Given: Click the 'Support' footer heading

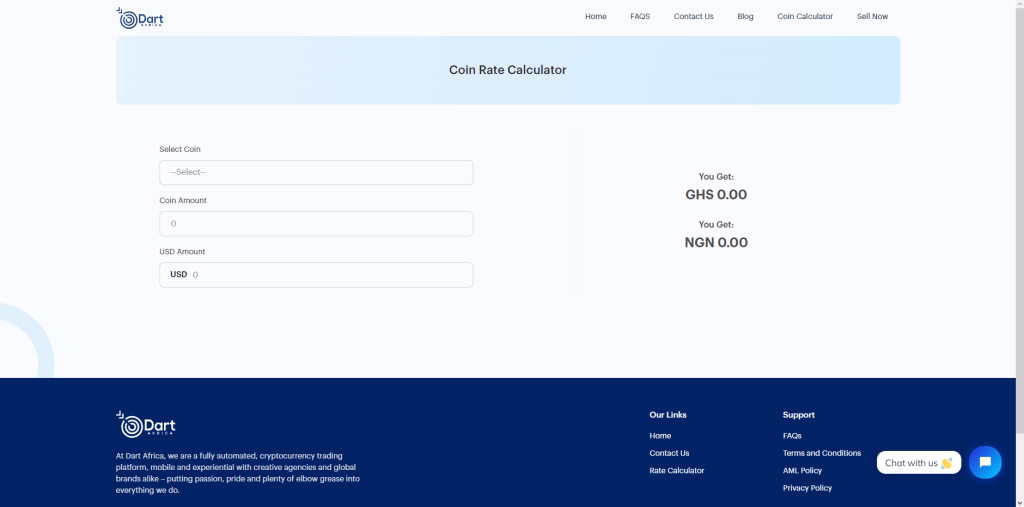Looking at the screenshot, I should click(799, 415).
